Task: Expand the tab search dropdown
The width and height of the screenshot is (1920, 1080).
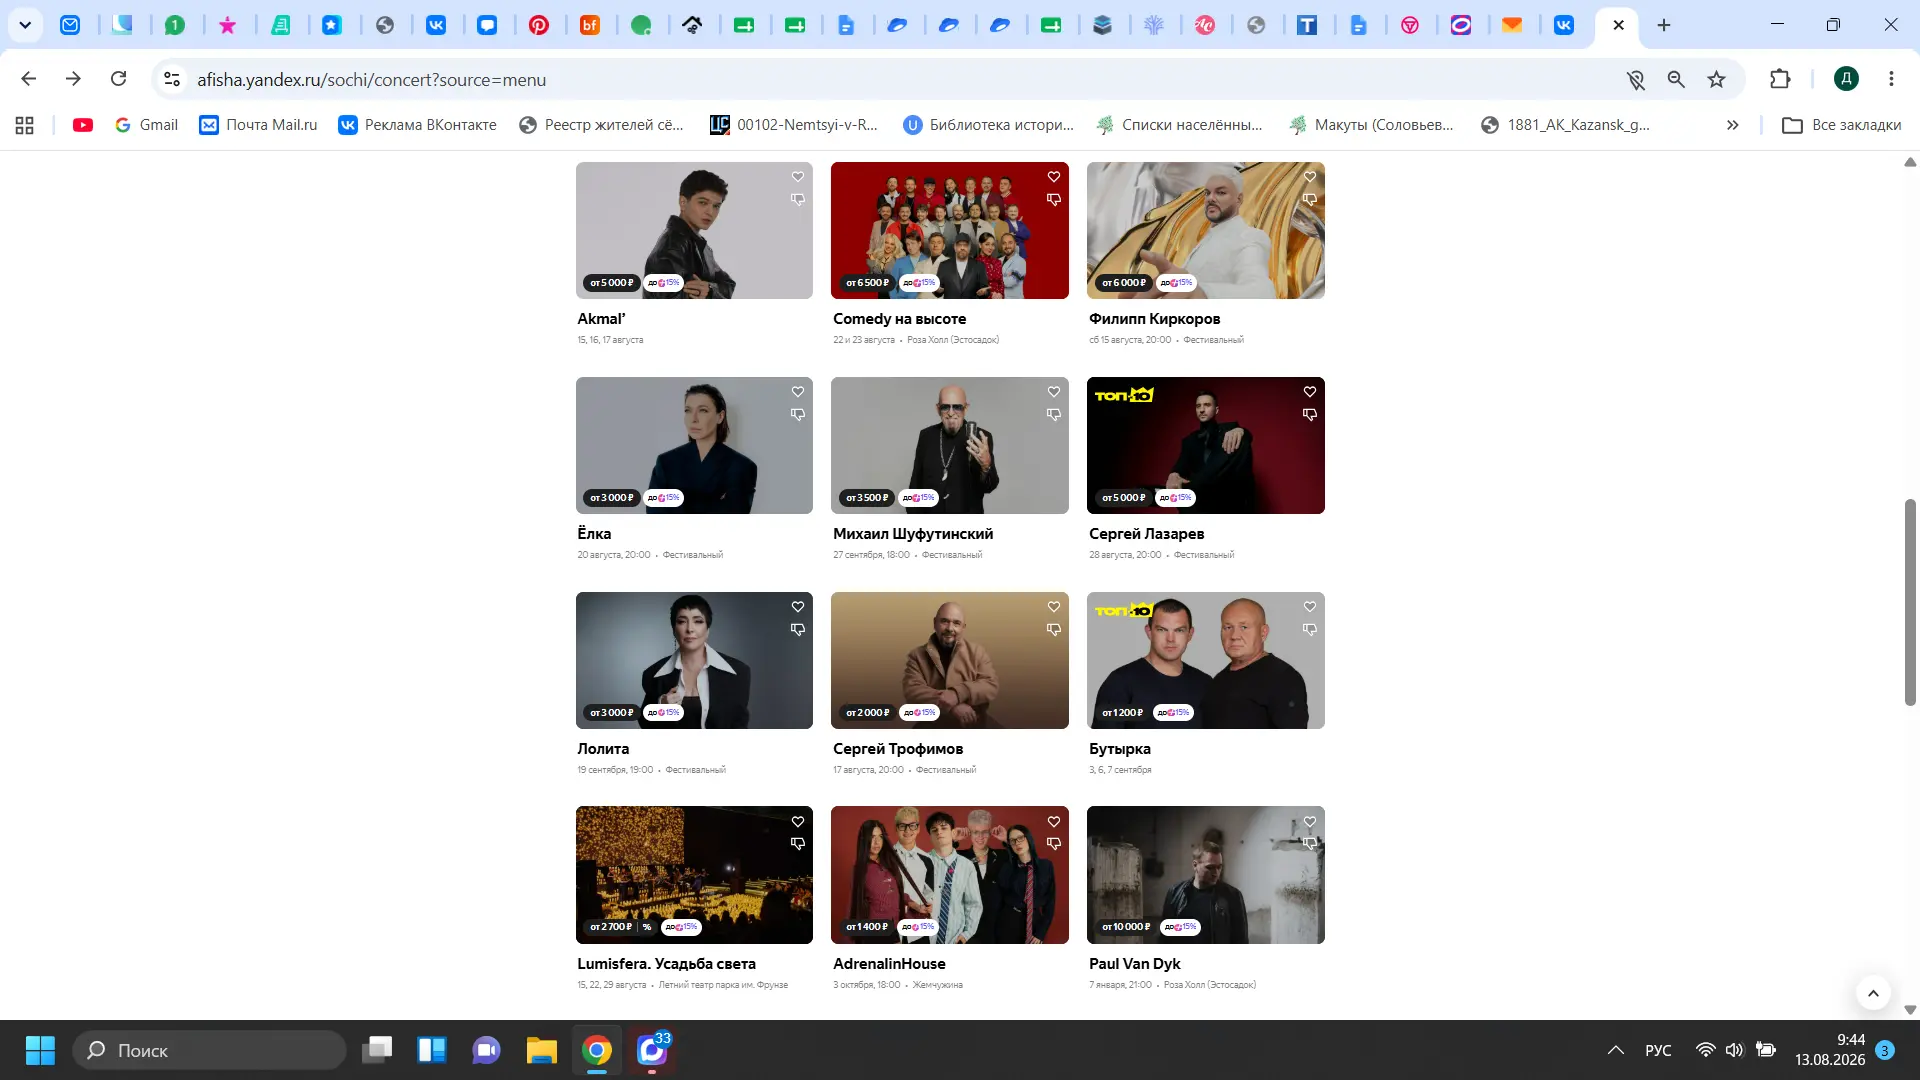Action: [x=25, y=25]
